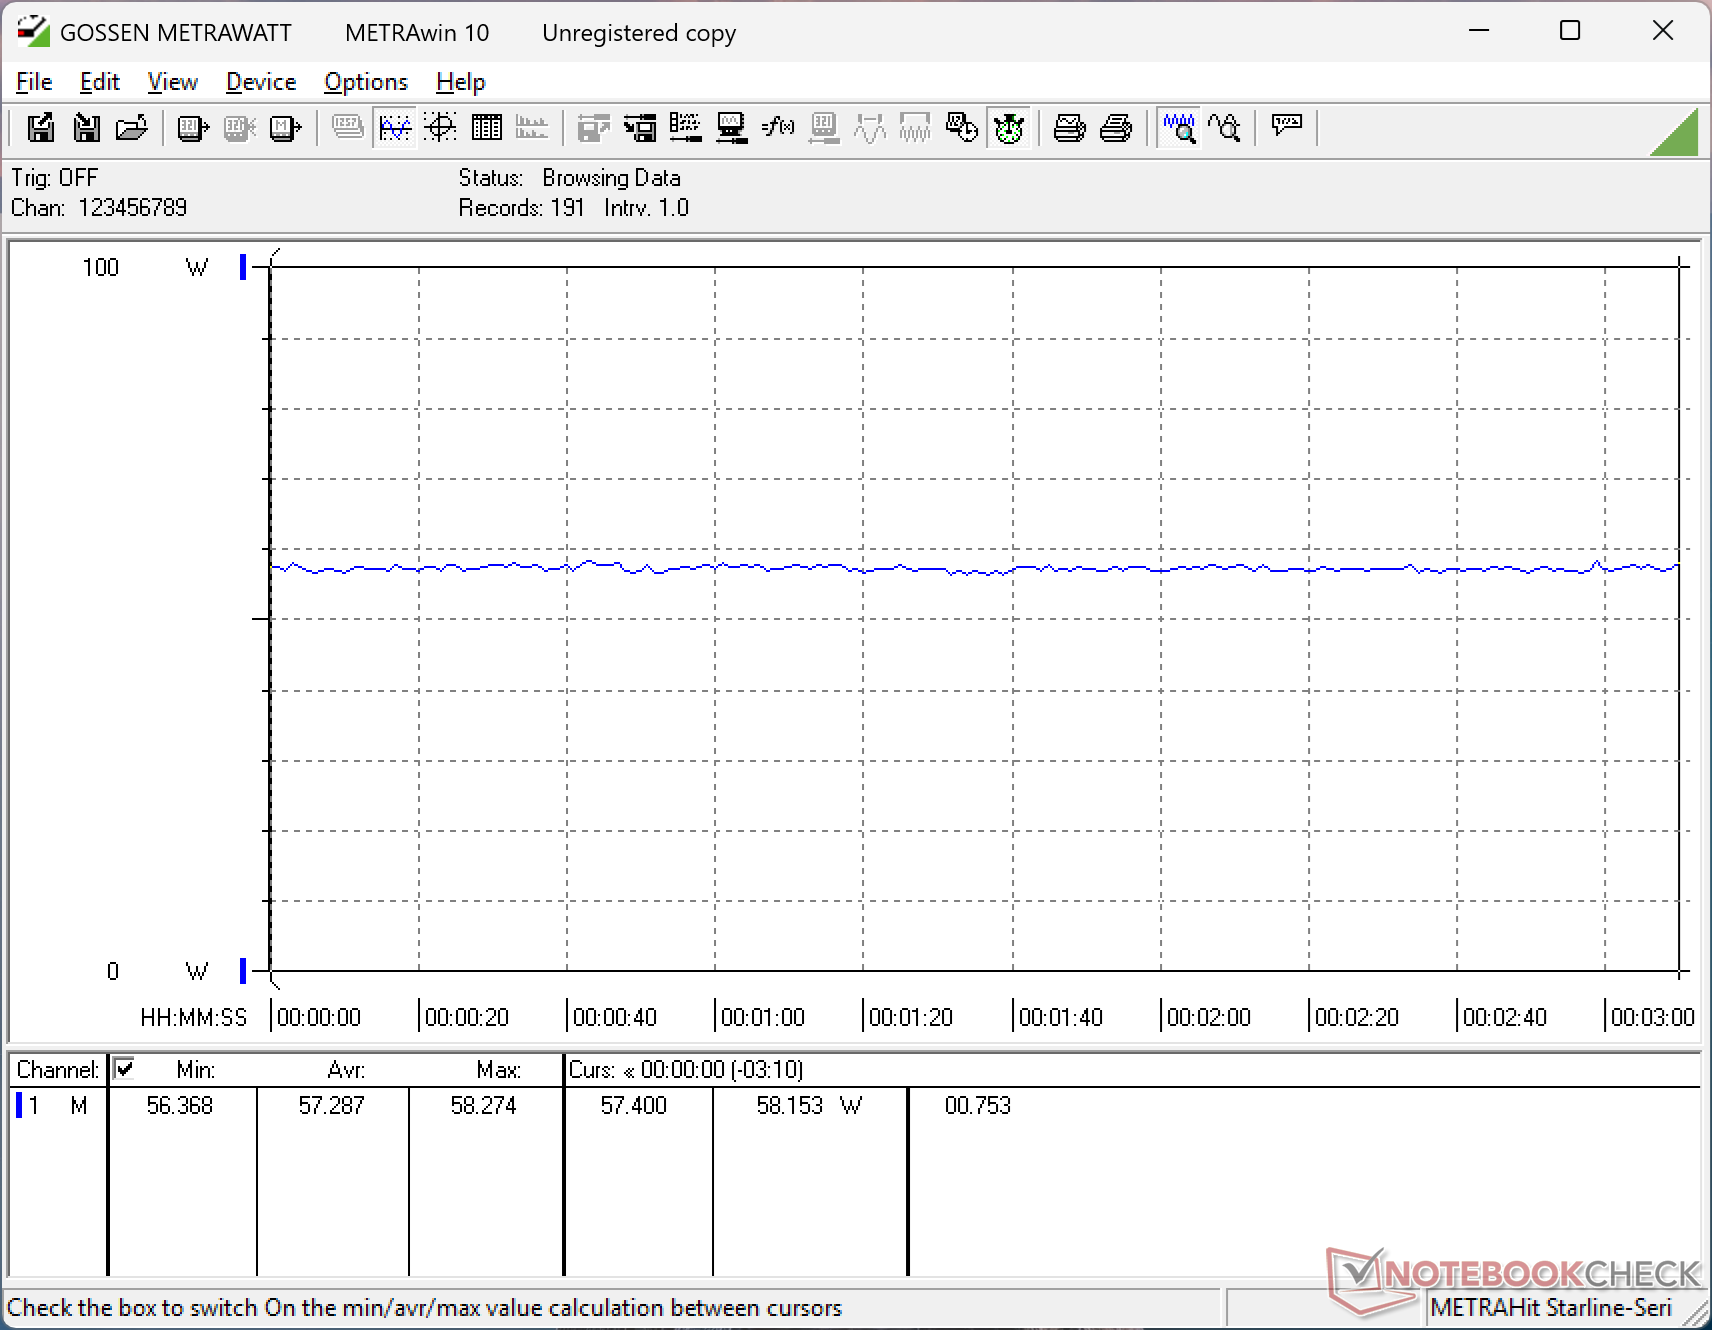Click the 00:01:00 time axis label

(762, 1018)
